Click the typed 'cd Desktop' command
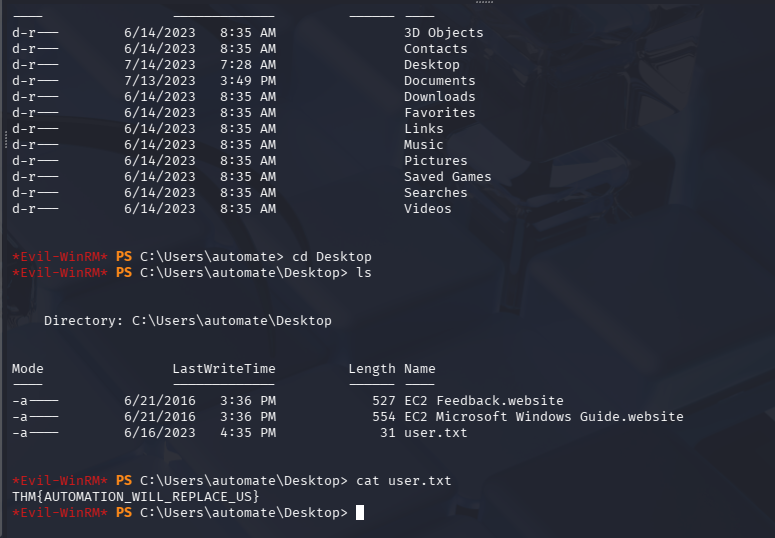775x538 pixels. coord(333,257)
